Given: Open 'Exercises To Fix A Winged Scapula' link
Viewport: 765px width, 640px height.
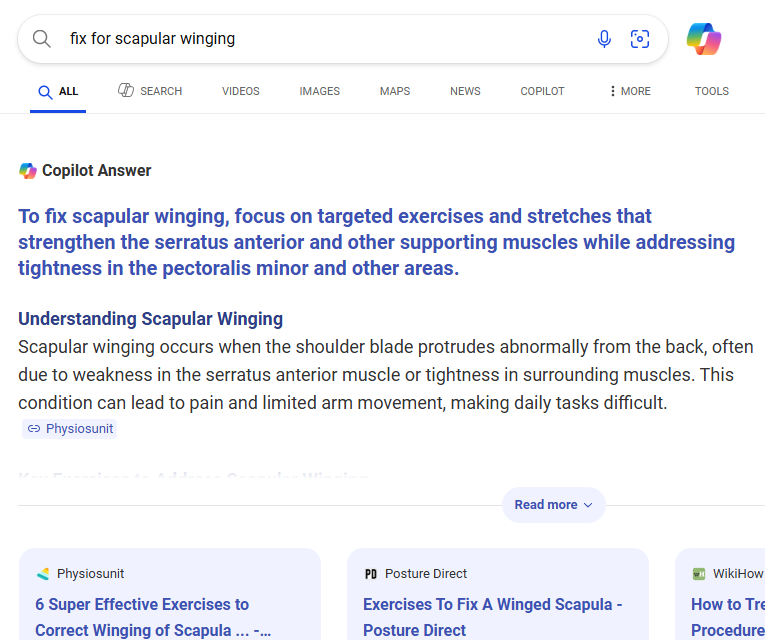Looking at the screenshot, I should pos(492,617).
